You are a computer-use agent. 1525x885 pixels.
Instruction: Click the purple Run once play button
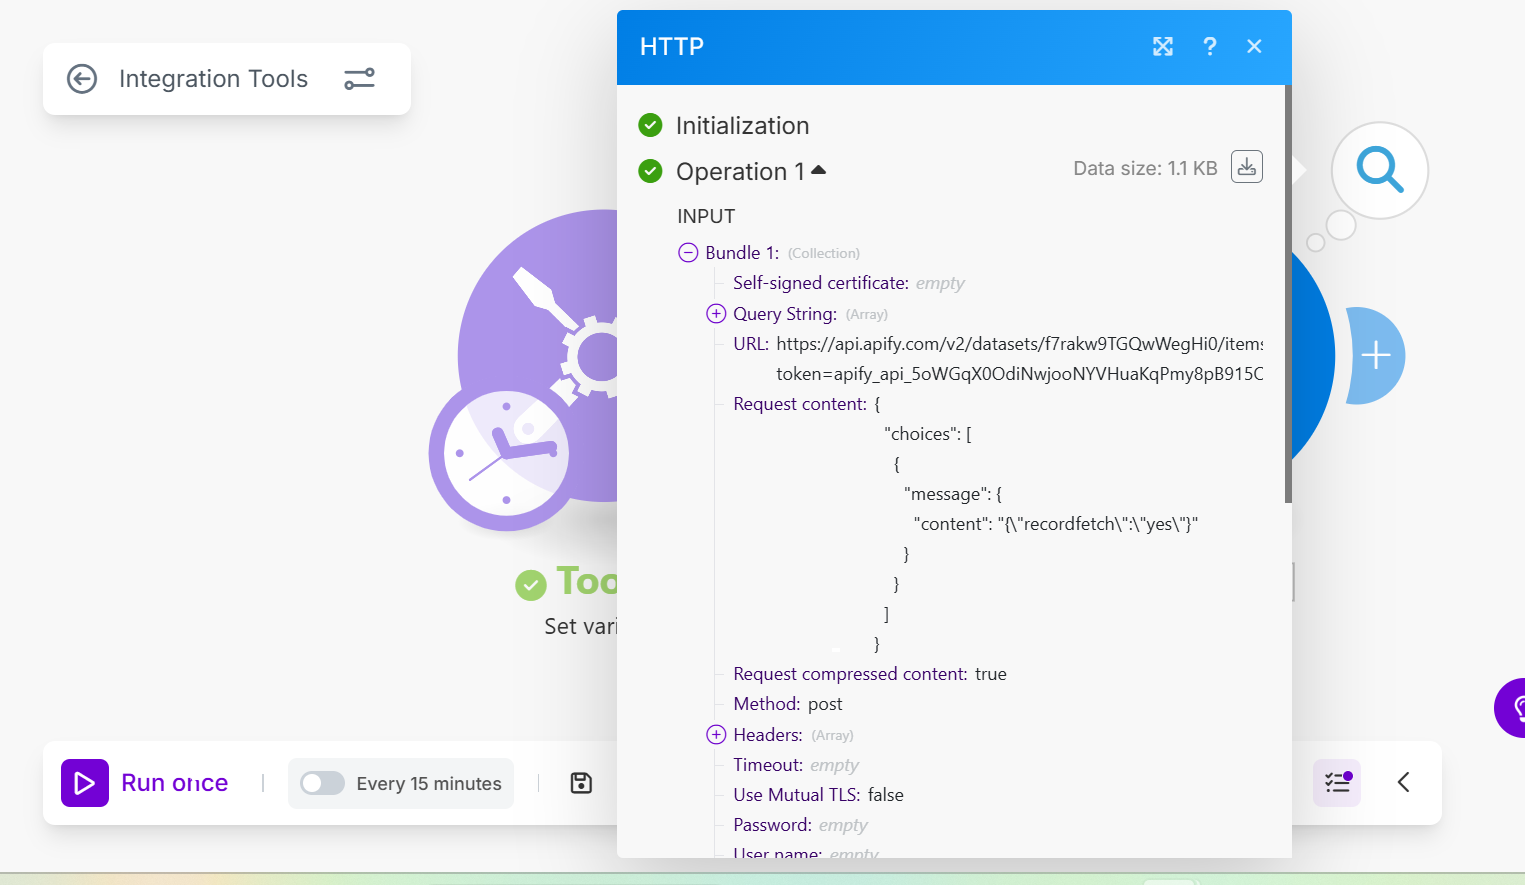85,783
